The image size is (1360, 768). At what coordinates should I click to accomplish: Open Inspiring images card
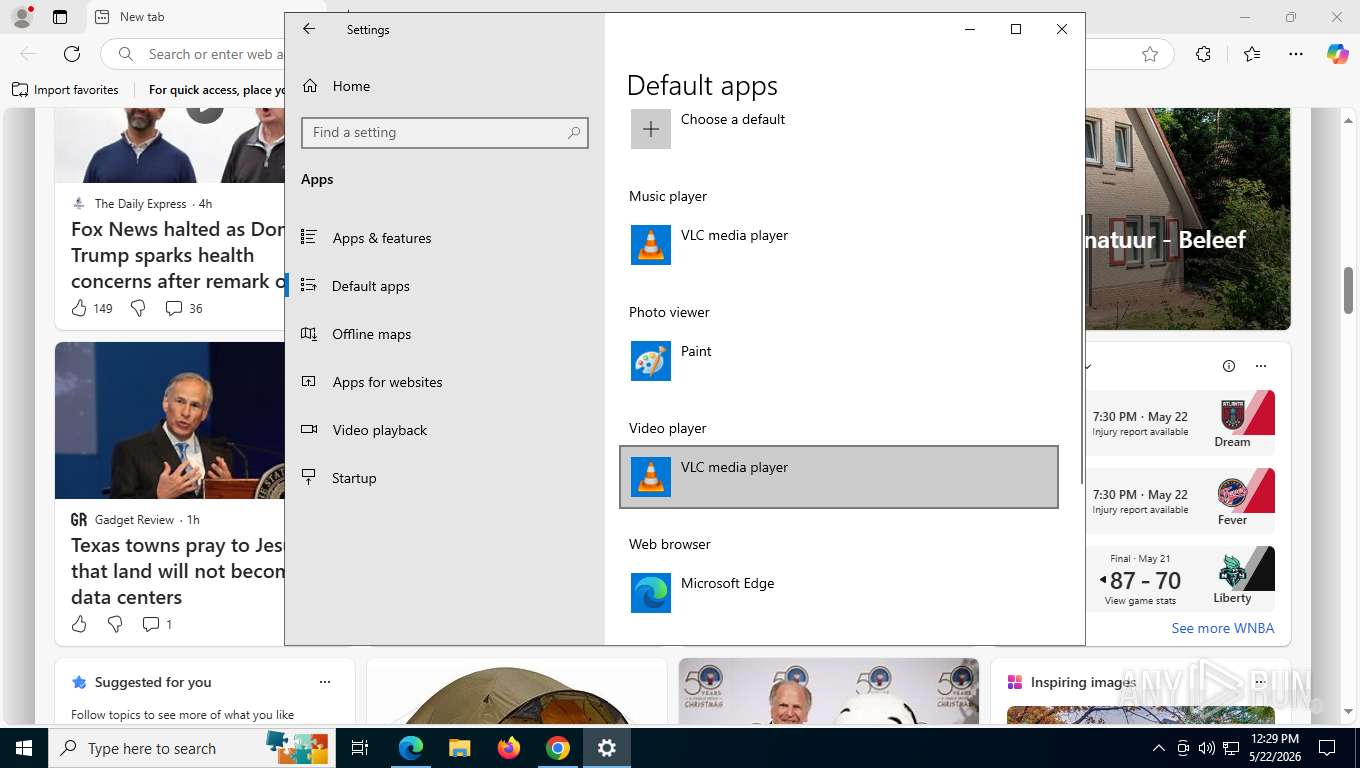(x=1140, y=691)
